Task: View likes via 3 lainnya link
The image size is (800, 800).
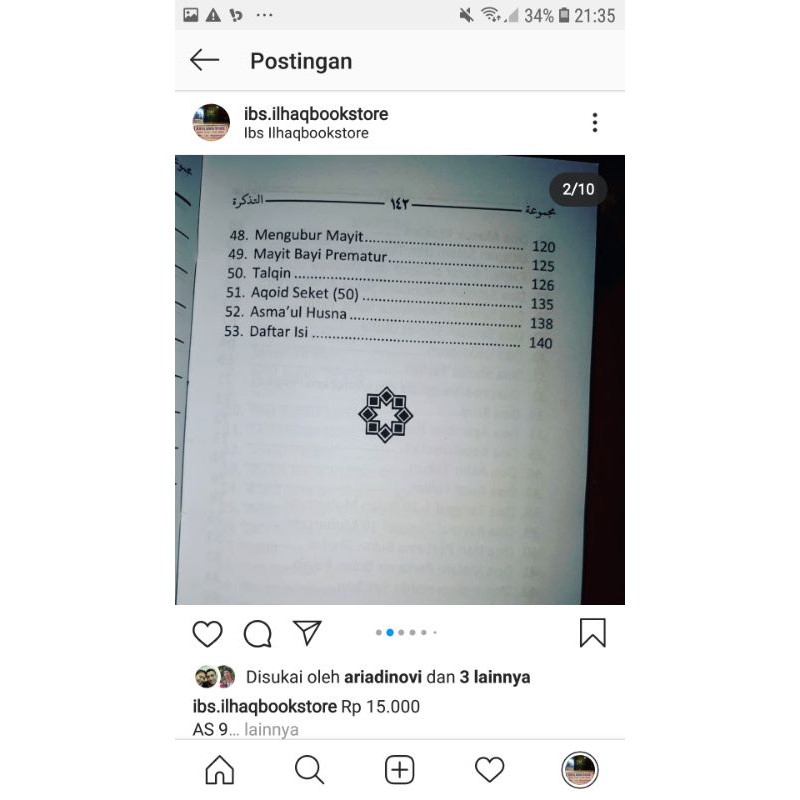Action: [x=494, y=677]
